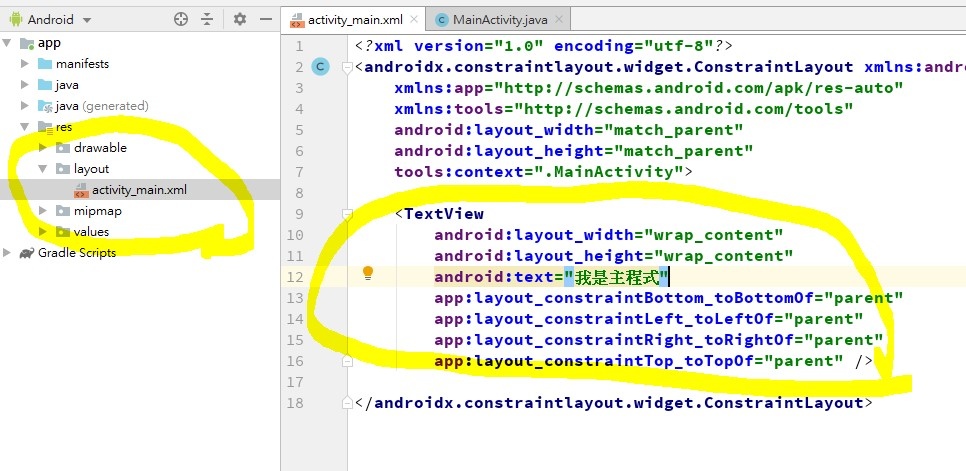Image resolution: width=966 pixels, height=471 pixels.
Task: Click the xml version declaration on line 1
Action: (543, 46)
